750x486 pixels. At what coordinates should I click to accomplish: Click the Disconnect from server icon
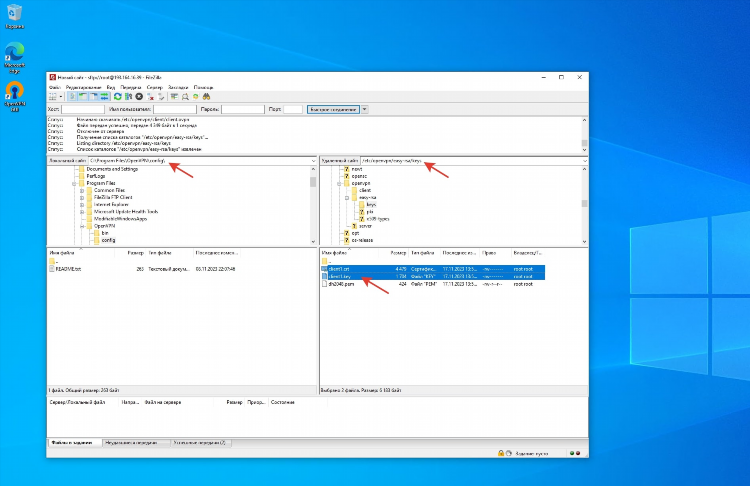tap(150, 97)
